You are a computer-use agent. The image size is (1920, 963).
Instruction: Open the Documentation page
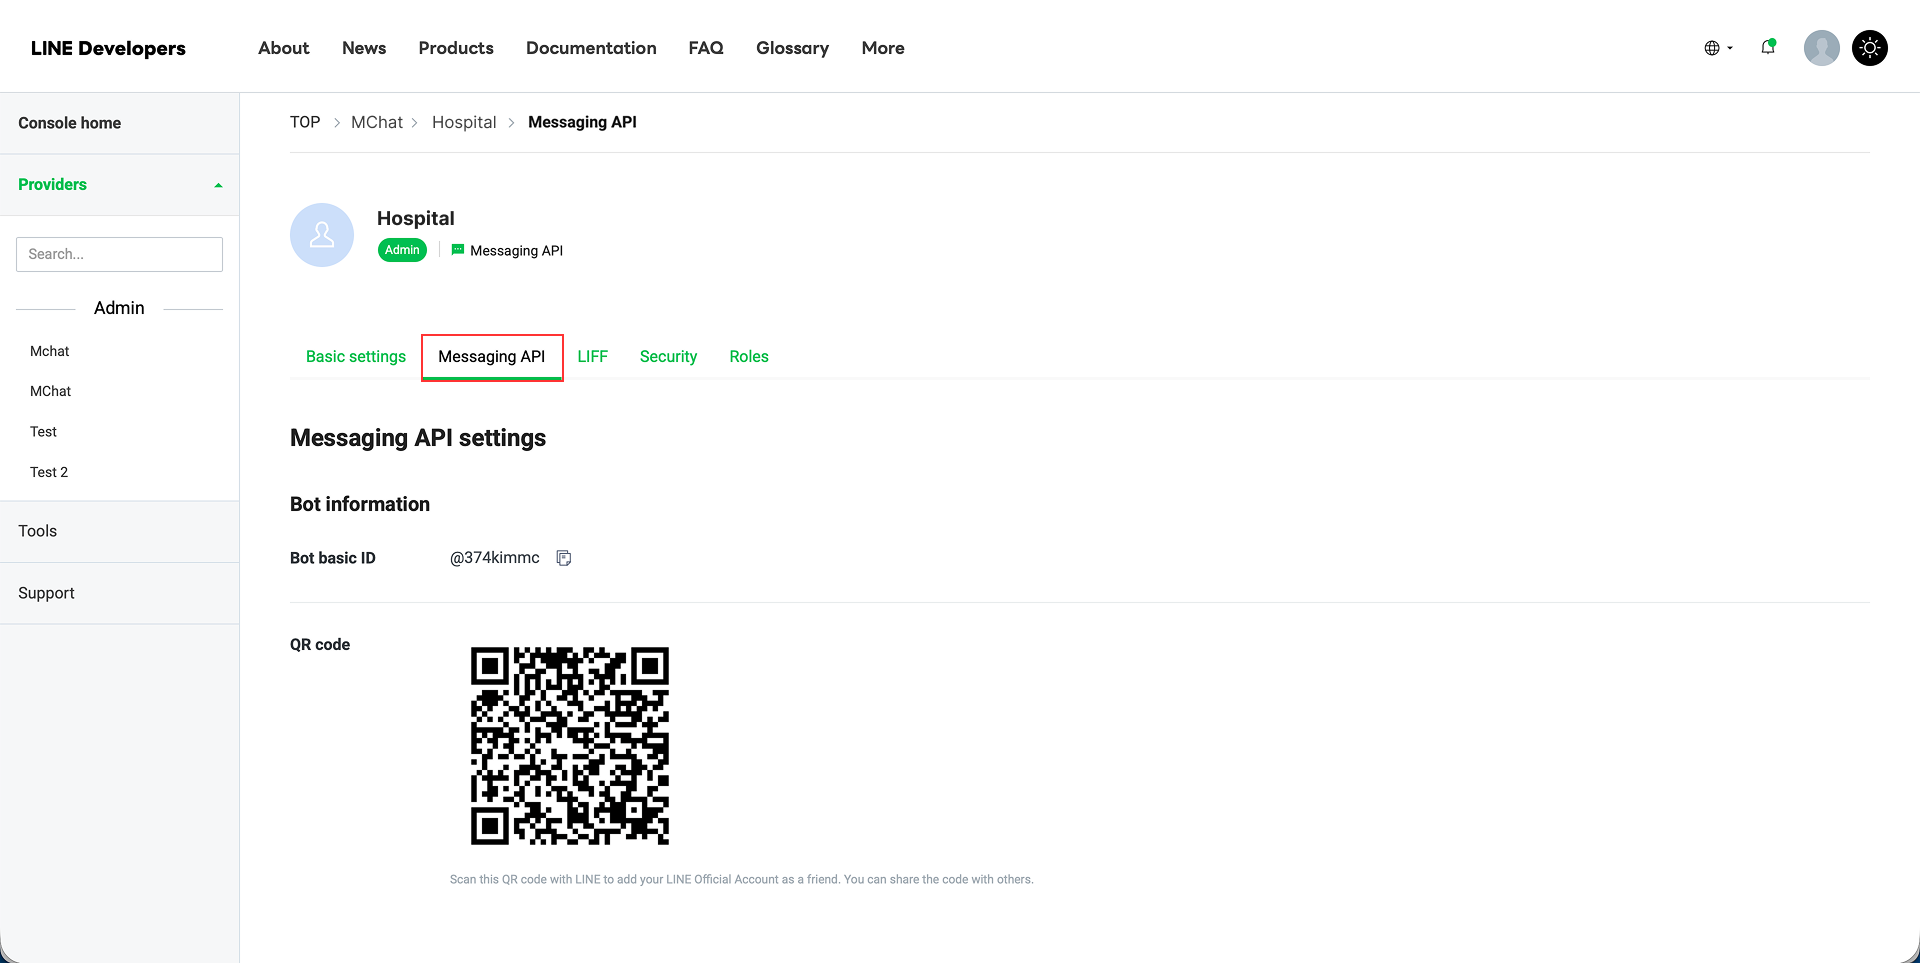click(591, 47)
